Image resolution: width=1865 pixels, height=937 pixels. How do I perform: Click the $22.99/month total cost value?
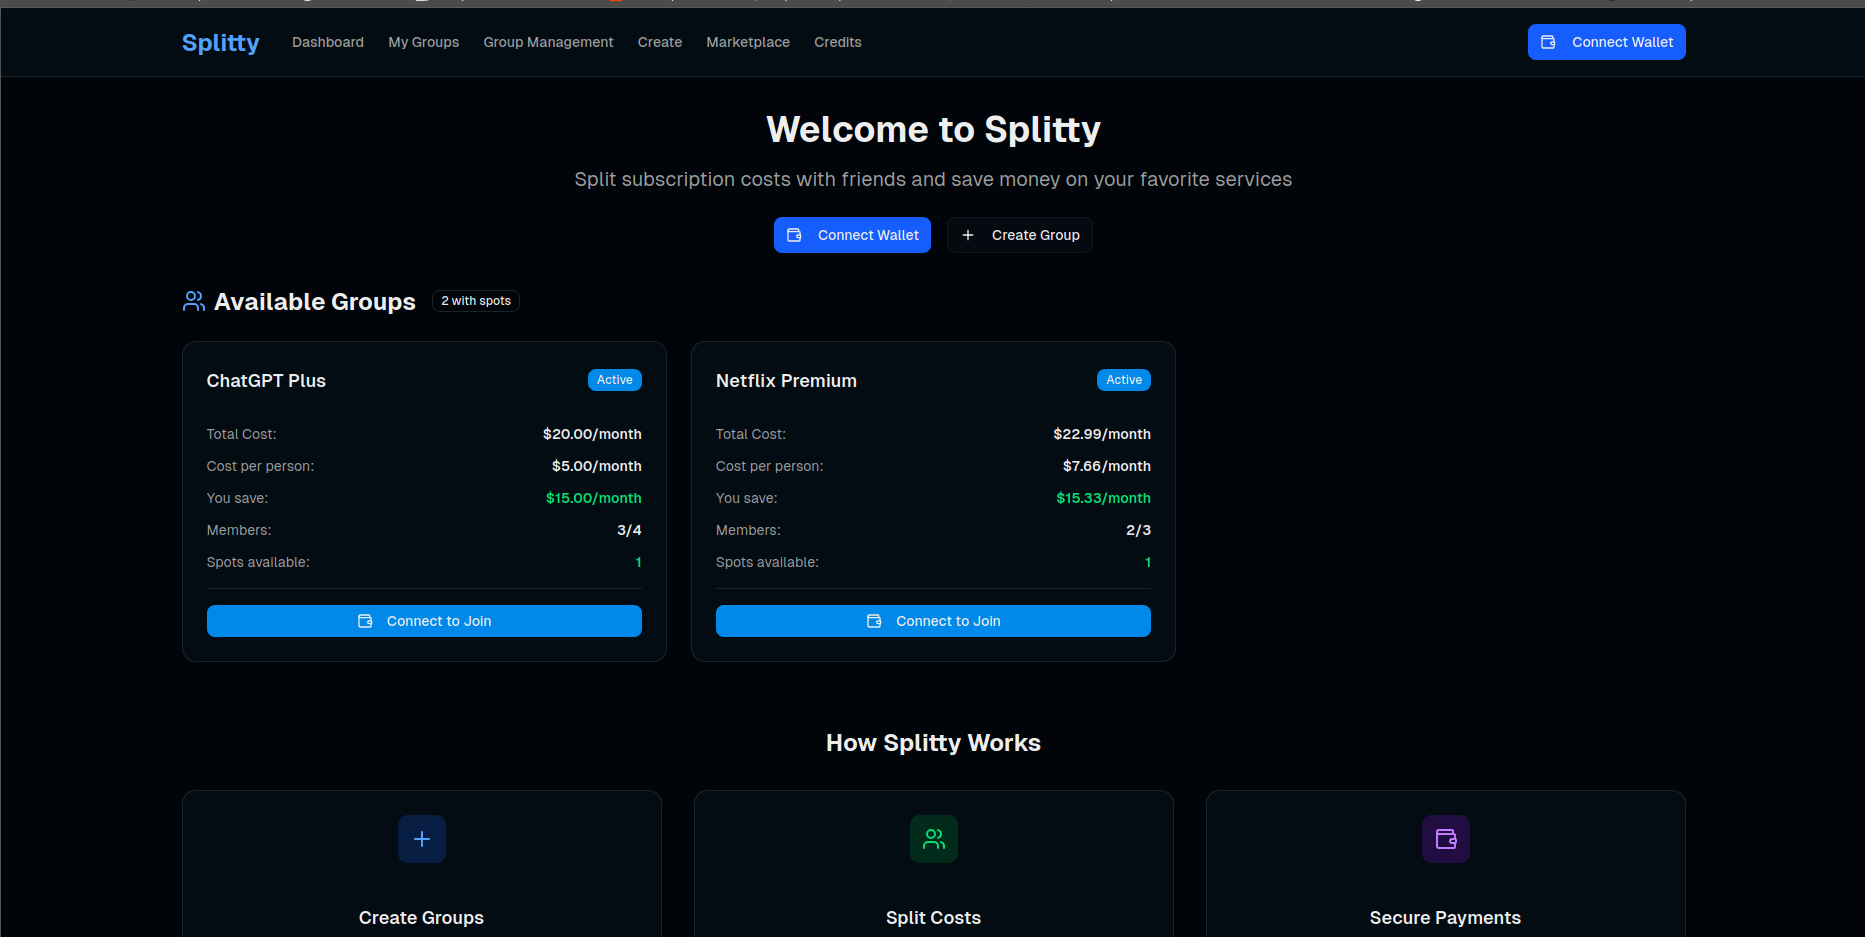point(1102,434)
